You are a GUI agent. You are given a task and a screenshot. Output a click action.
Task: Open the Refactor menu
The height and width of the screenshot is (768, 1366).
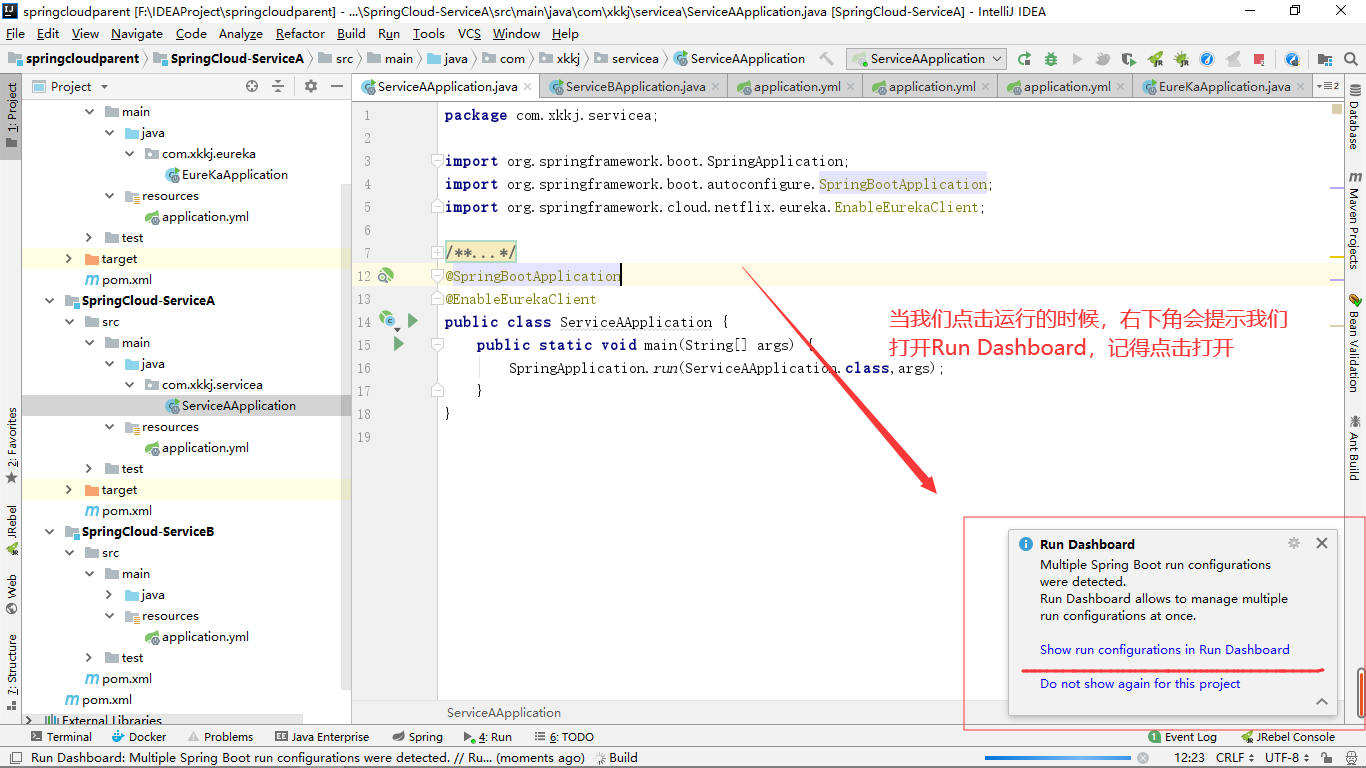coord(300,33)
